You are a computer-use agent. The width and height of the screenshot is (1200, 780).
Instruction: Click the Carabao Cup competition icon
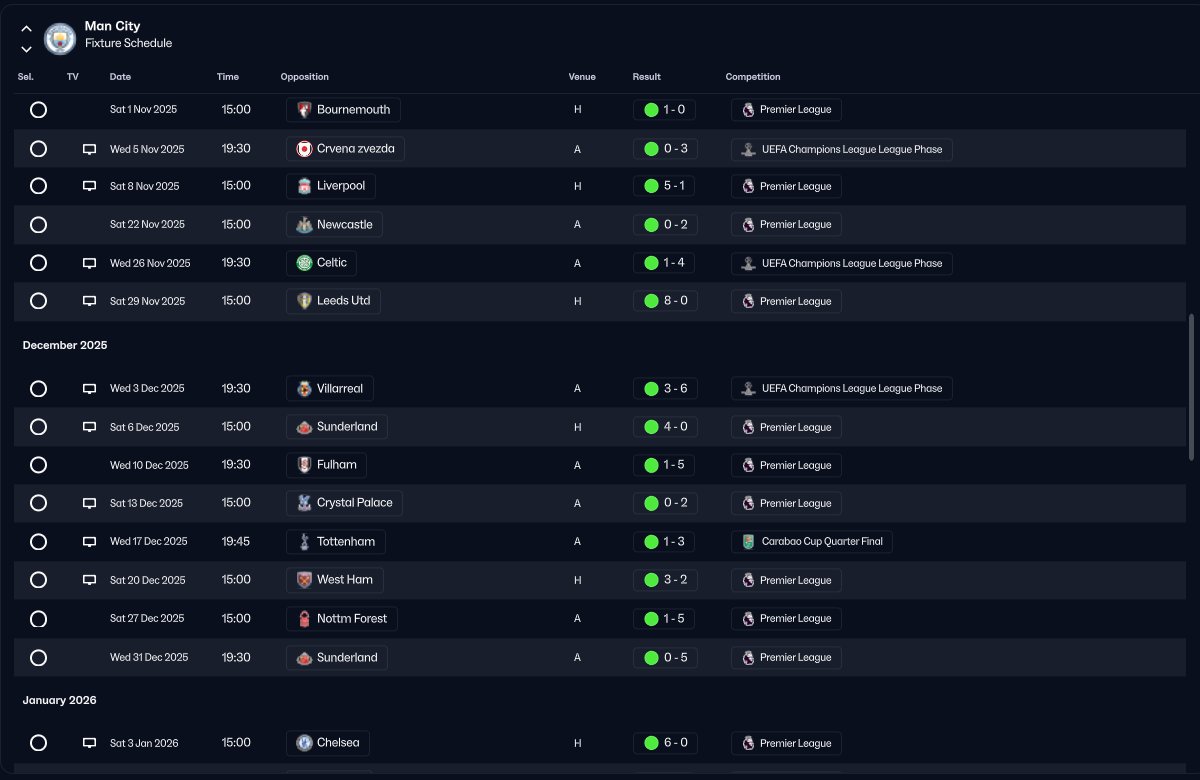[x=747, y=542]
